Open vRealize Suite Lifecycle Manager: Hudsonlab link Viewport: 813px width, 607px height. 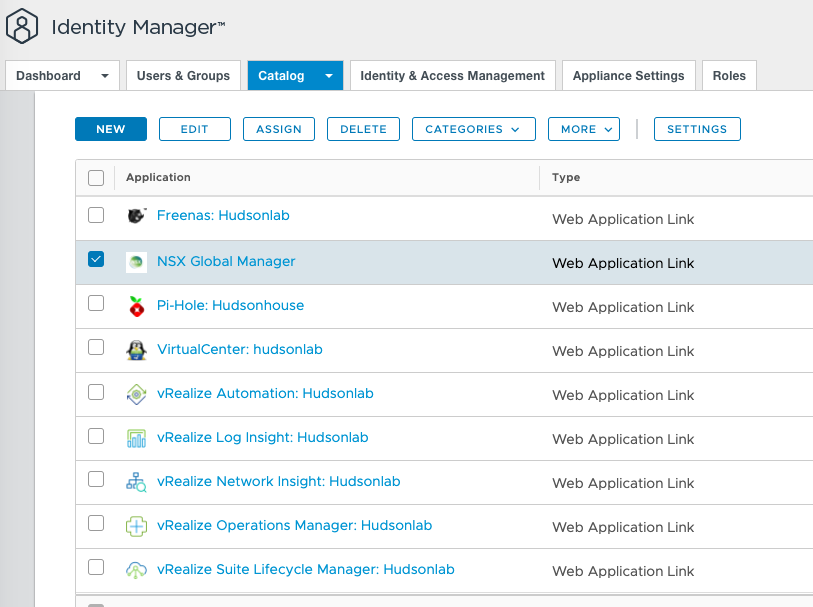(305, 570)
